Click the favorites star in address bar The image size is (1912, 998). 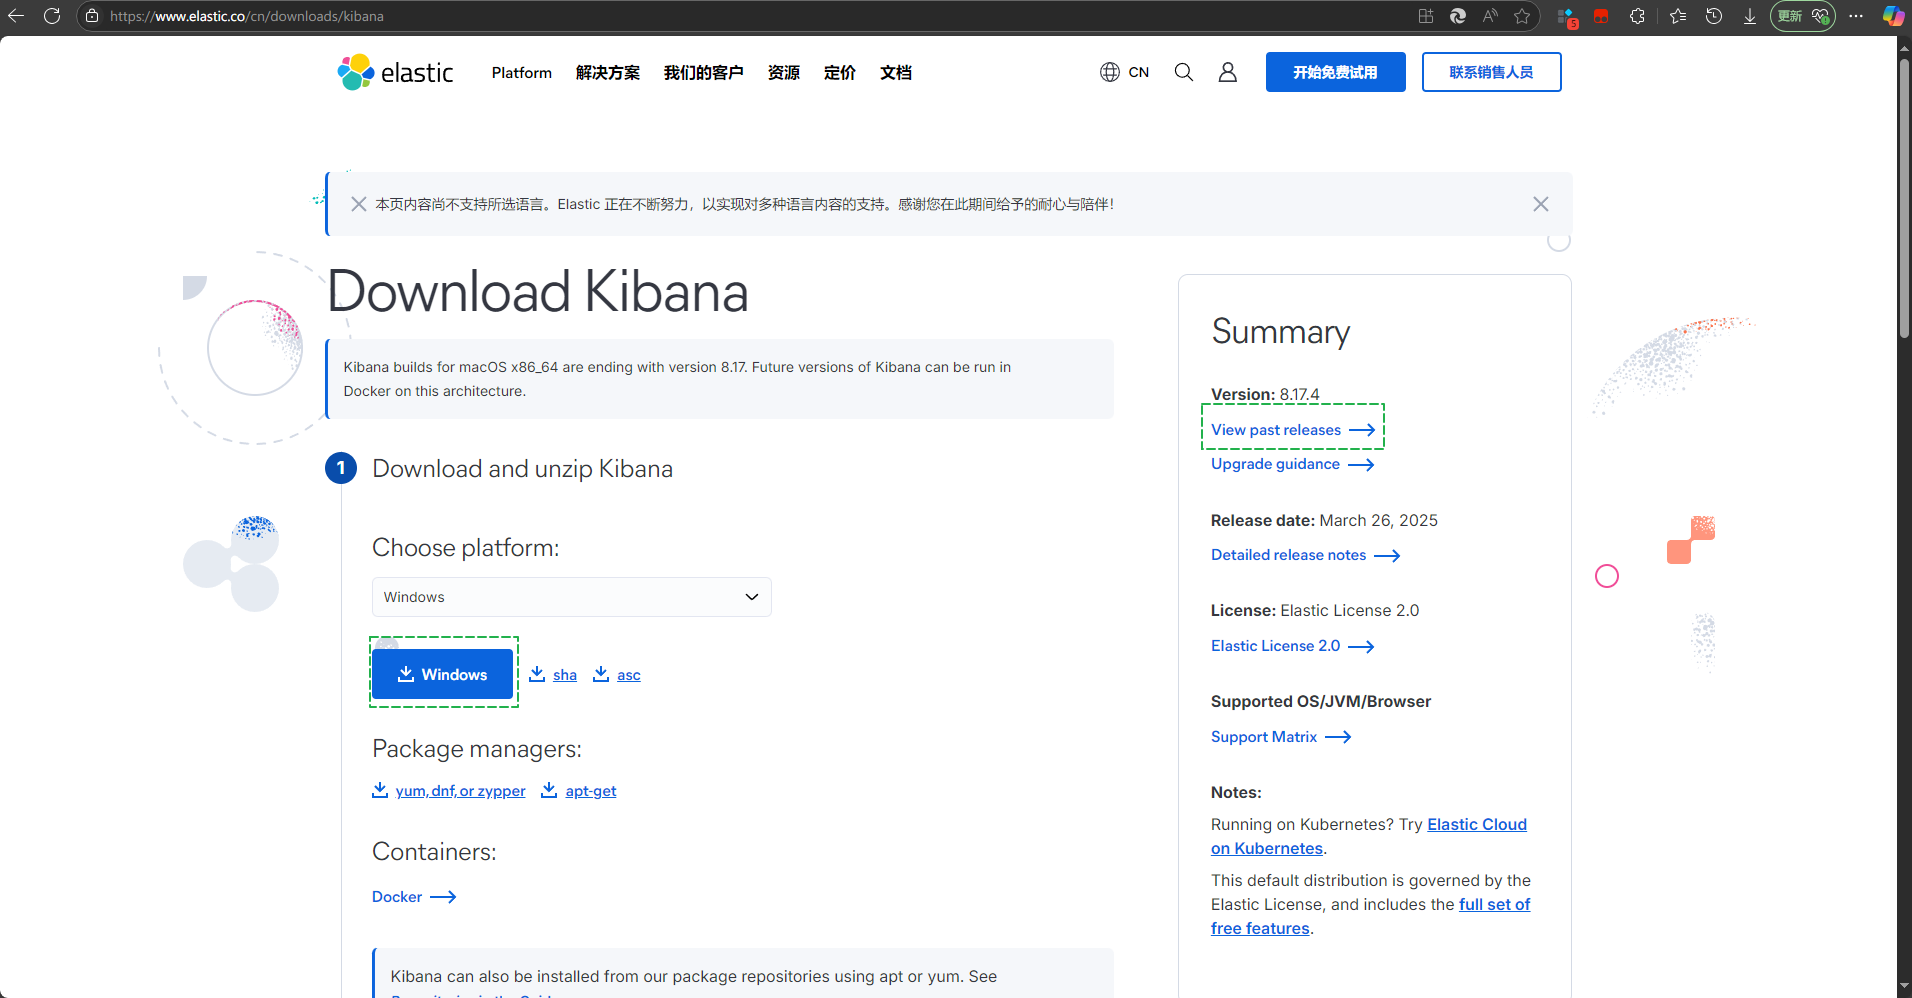1522,16
